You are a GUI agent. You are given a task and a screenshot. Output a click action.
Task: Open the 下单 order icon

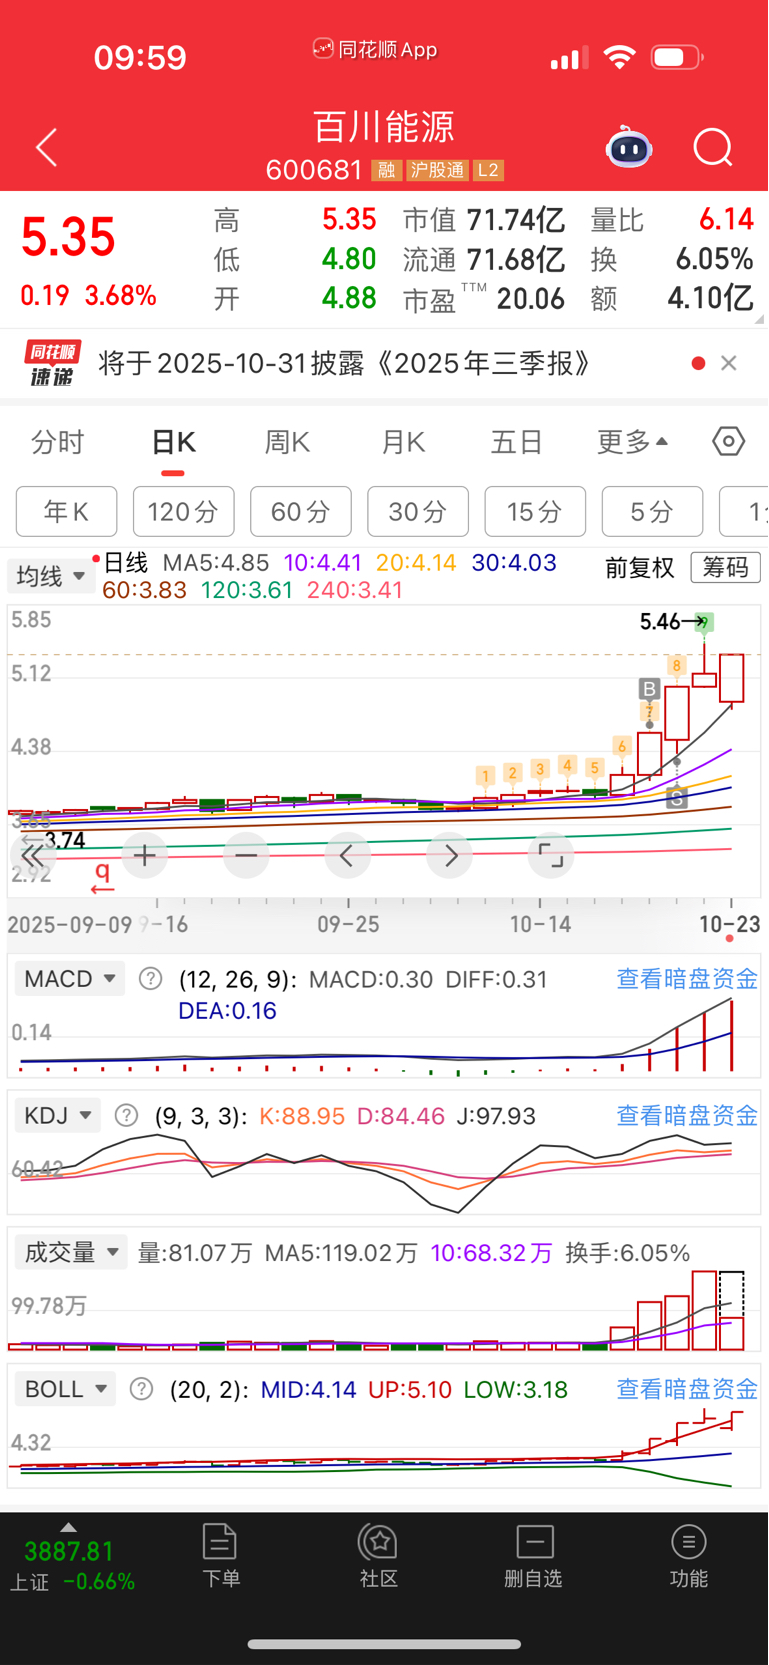[220, 1556]
